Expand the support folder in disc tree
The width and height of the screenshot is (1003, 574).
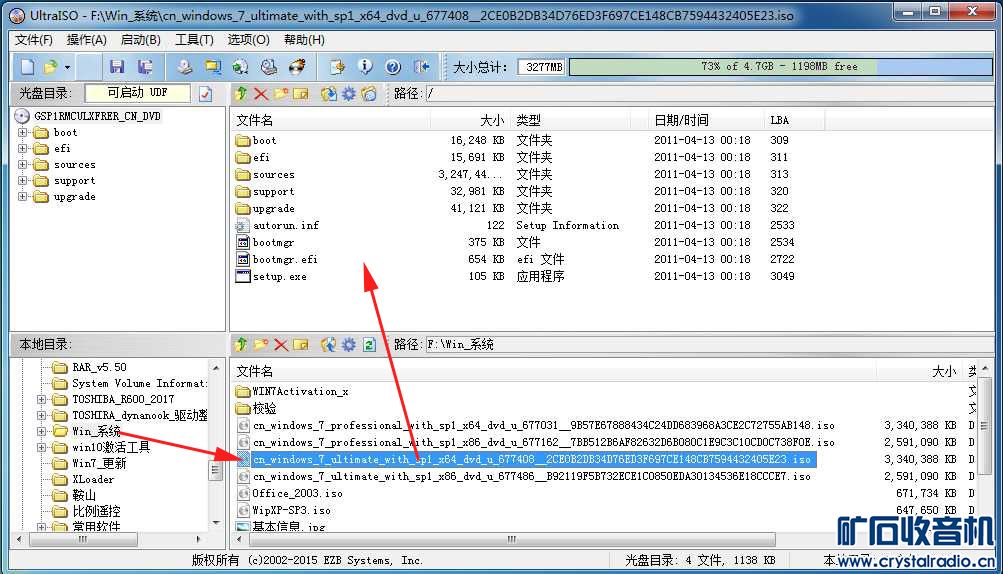tap(22, 180)
